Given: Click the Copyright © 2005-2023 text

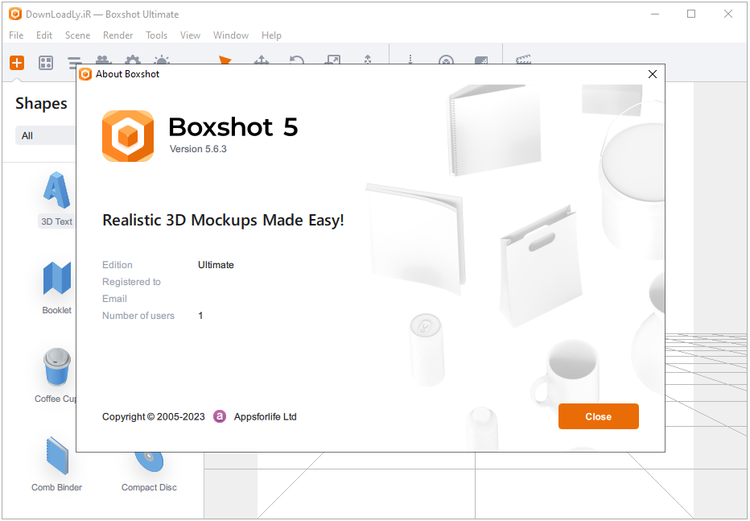Looking at the screenshot, I should point(153,417).
